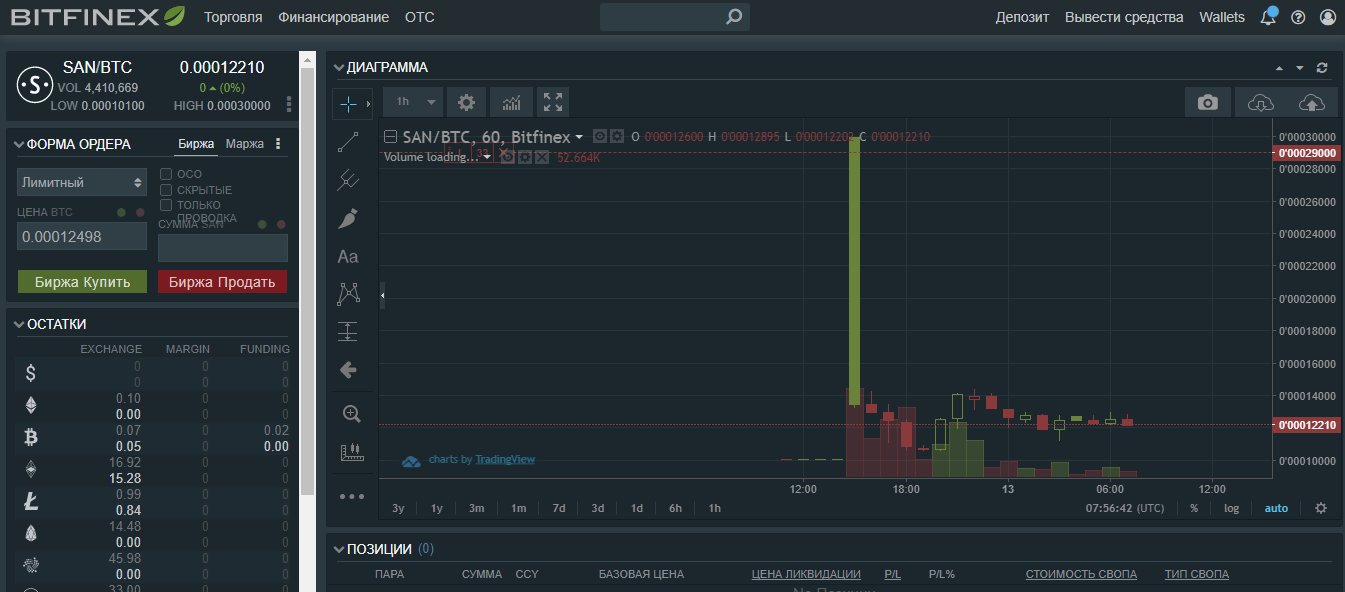The width and height of the screenshot is (1345, 592).
Task: Open chart settings gear in toolbar
Action: point(466,102)
